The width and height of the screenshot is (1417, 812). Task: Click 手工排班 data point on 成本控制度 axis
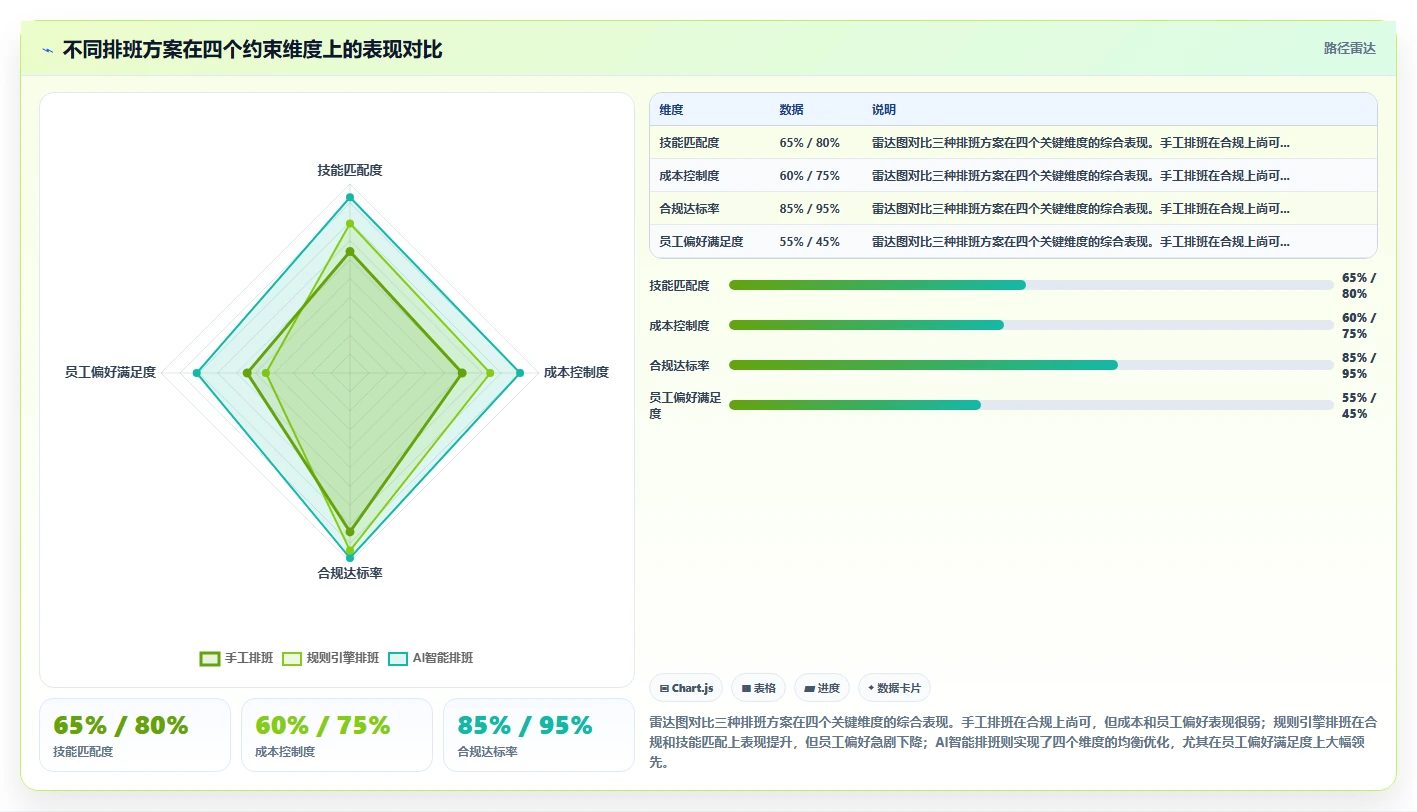tap(461, 373)
